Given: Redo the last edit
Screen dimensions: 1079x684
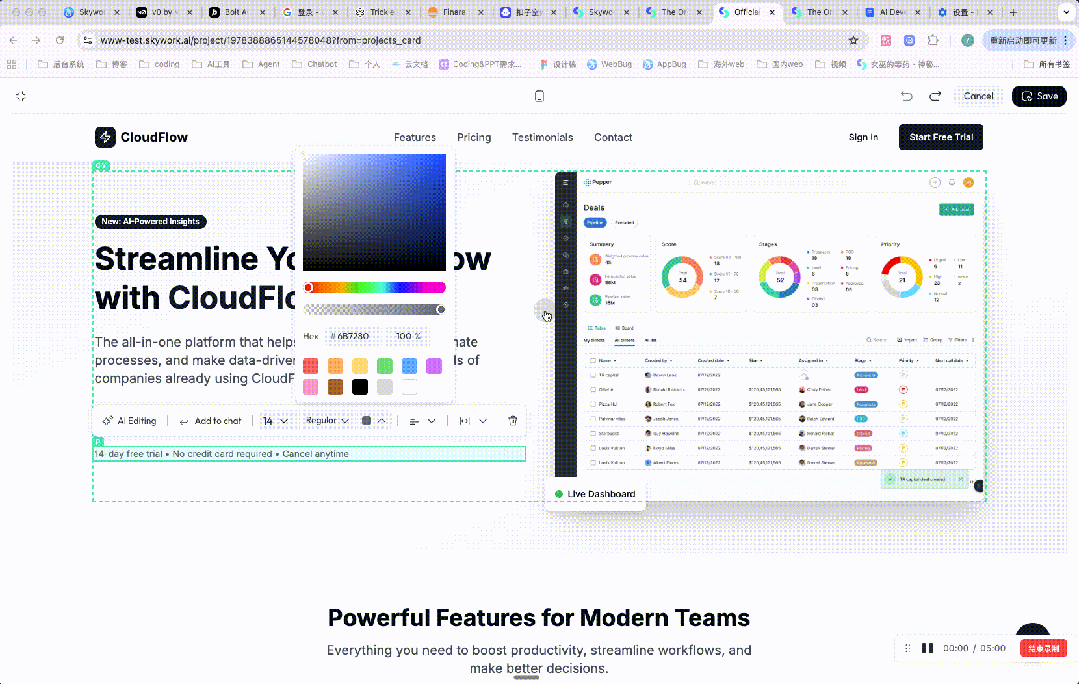Looking at the screenshot, I should click(x=935, y=96).
